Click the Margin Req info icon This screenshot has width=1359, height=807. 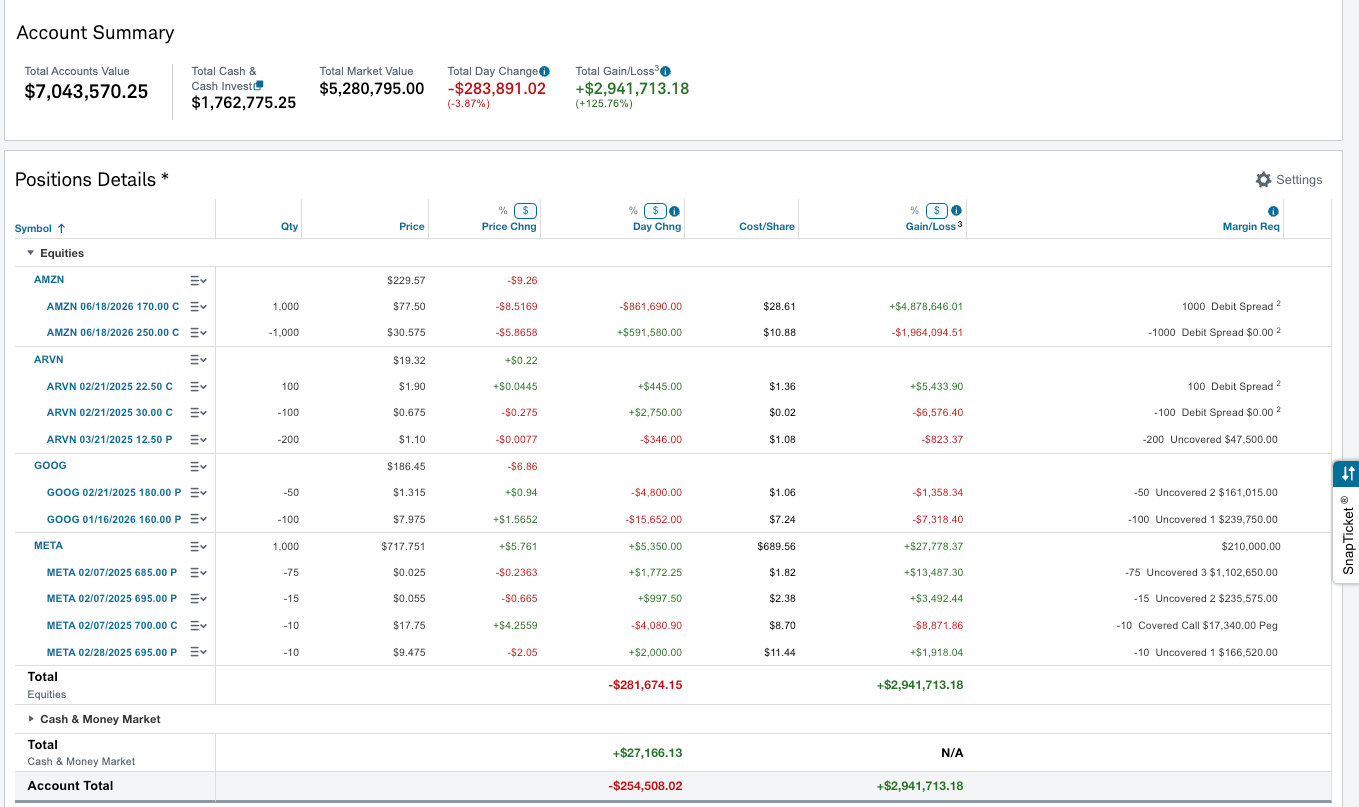[x=1273, y=211]
